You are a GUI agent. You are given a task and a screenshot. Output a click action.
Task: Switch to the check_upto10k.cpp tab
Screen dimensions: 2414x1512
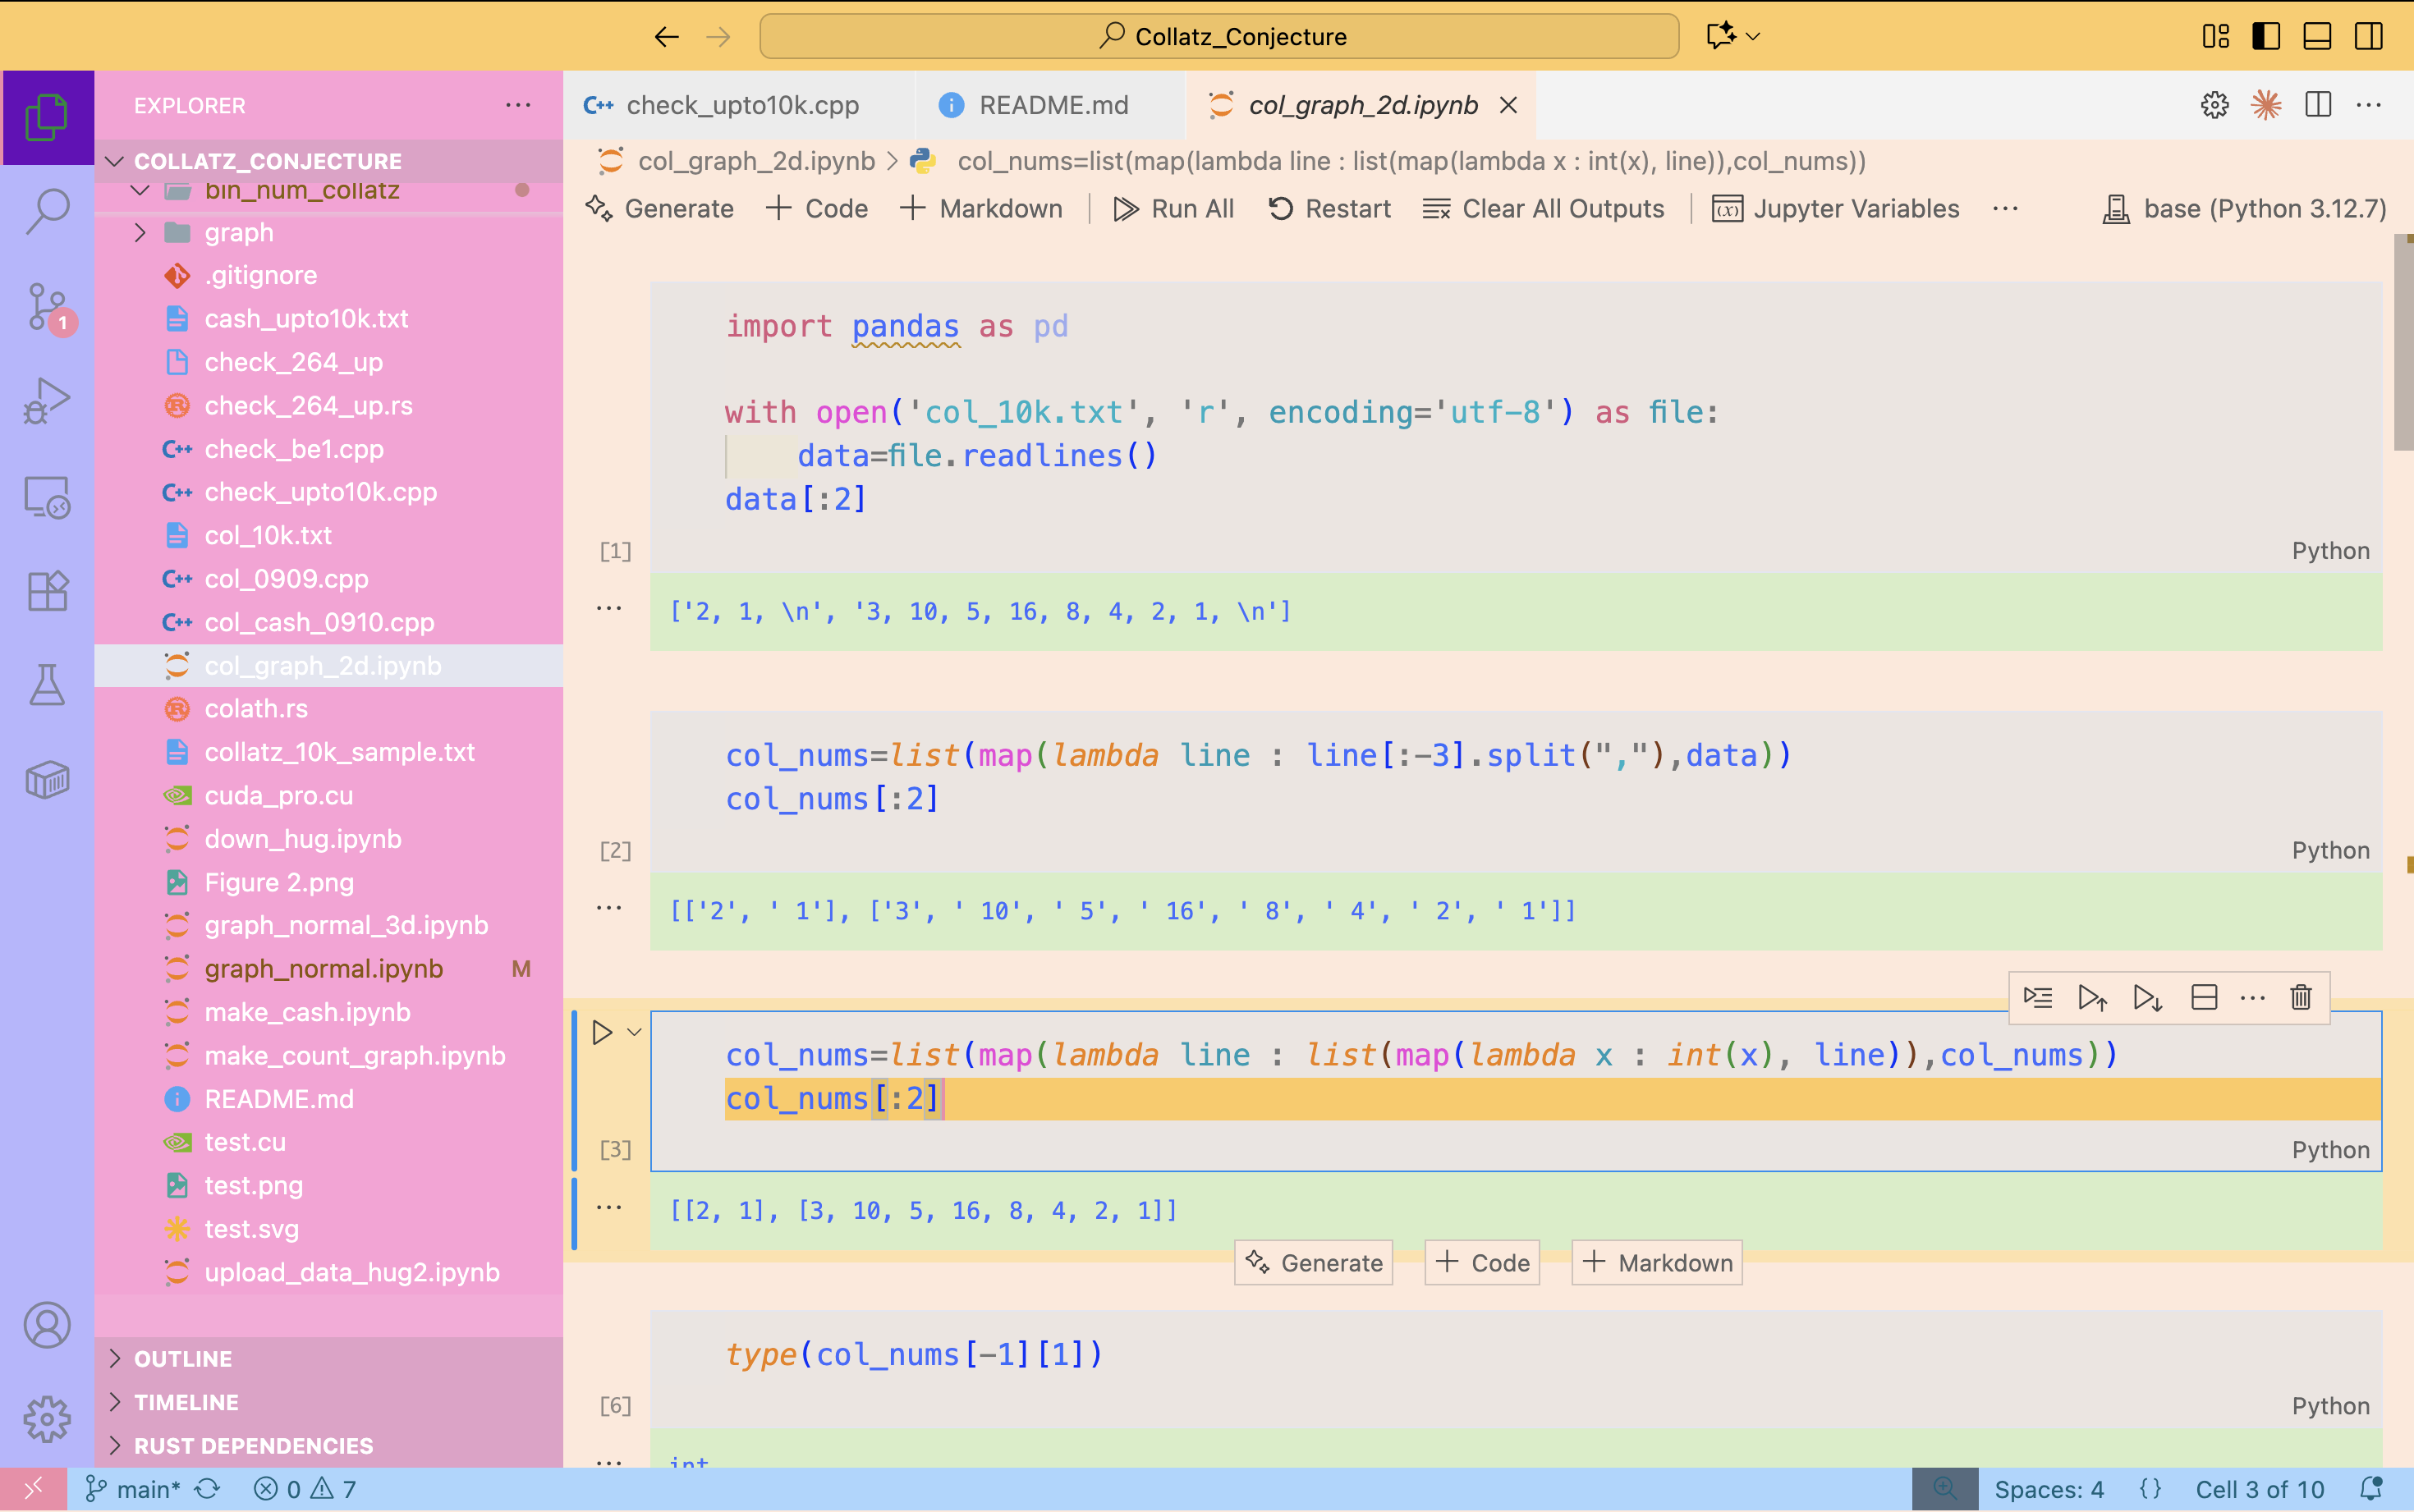(741, 105)
